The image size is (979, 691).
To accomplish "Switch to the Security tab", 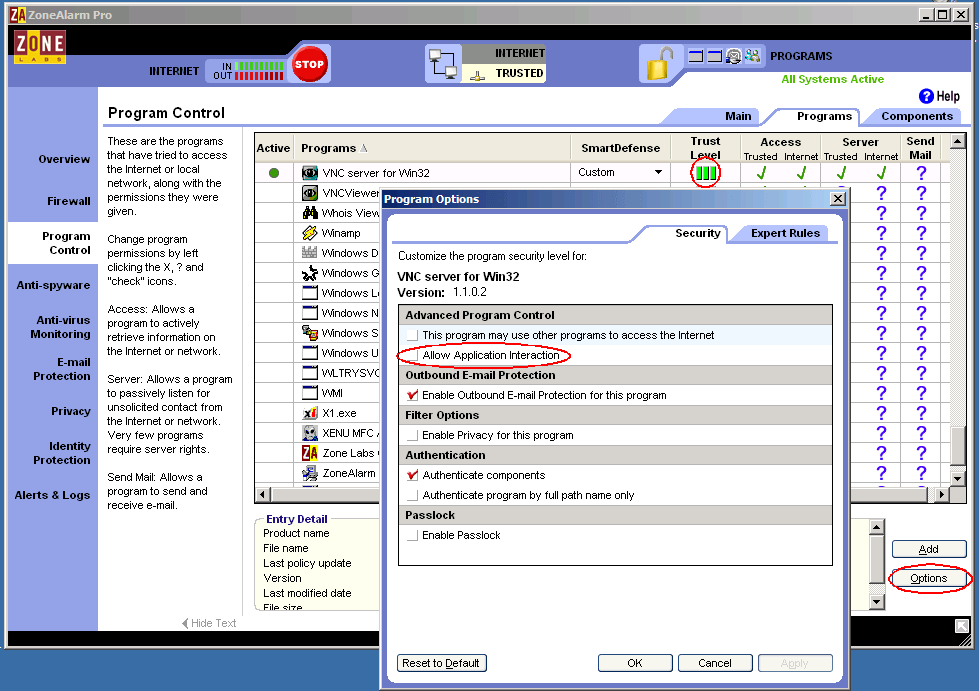I will (697, 233).
